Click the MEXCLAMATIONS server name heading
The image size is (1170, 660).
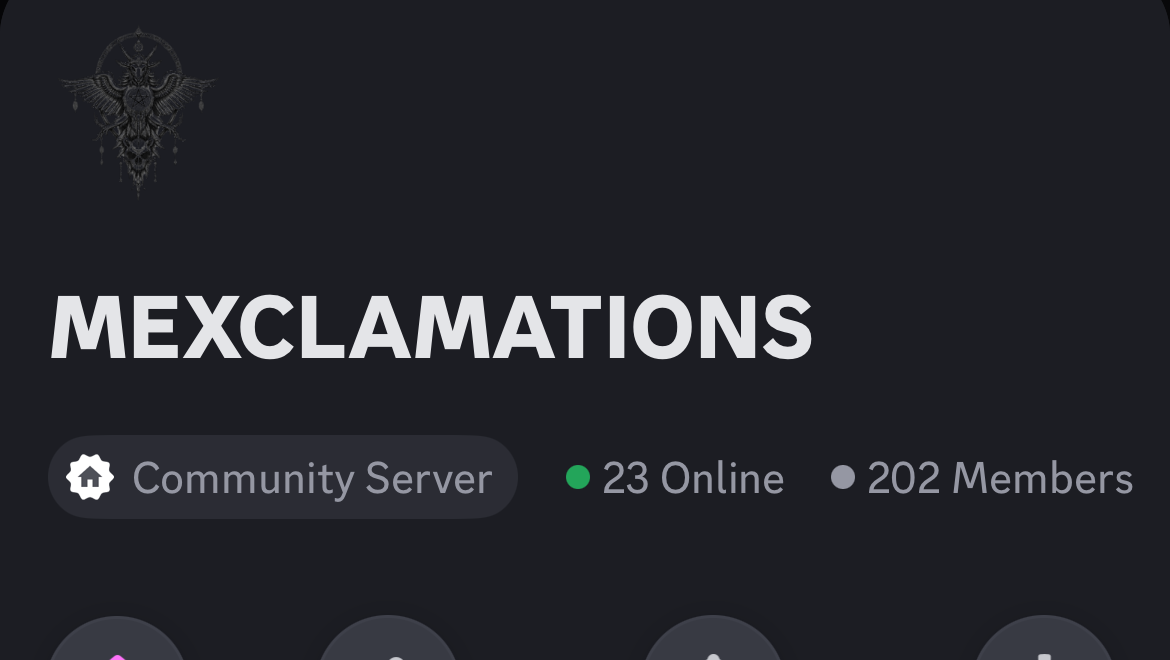[x=431, y=327]
